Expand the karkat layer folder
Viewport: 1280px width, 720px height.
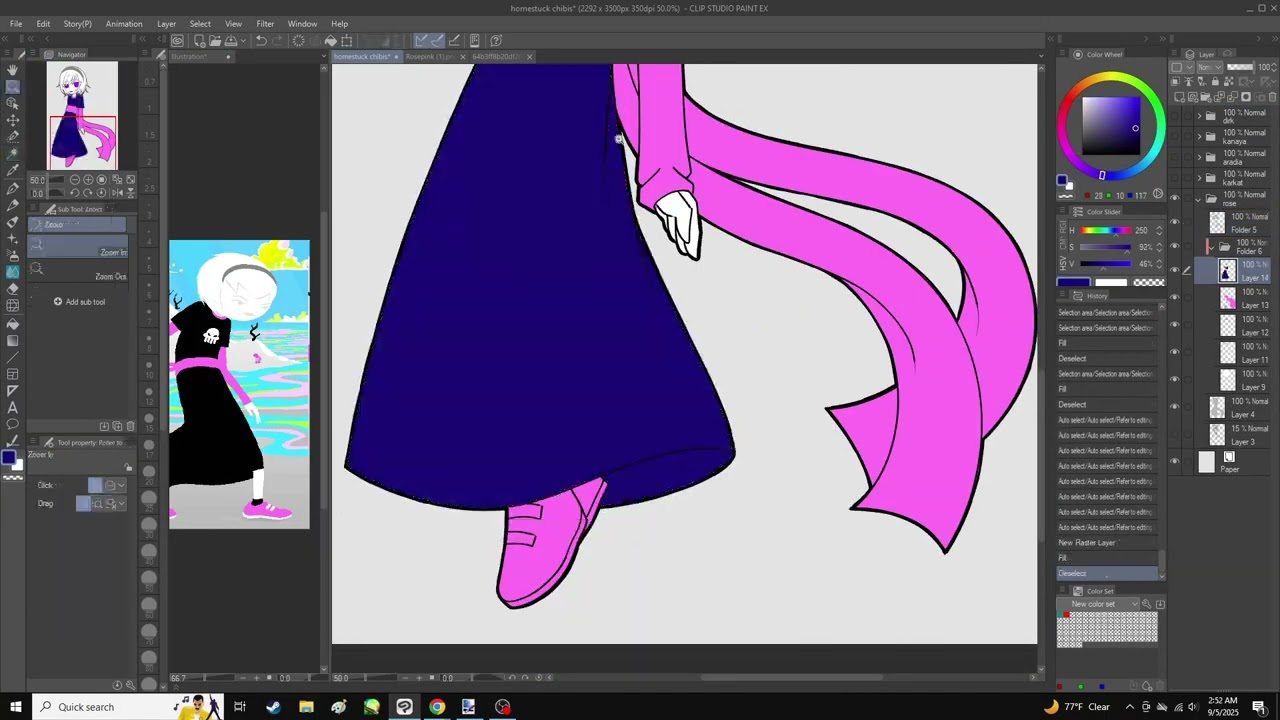[x=1199, y=177]
